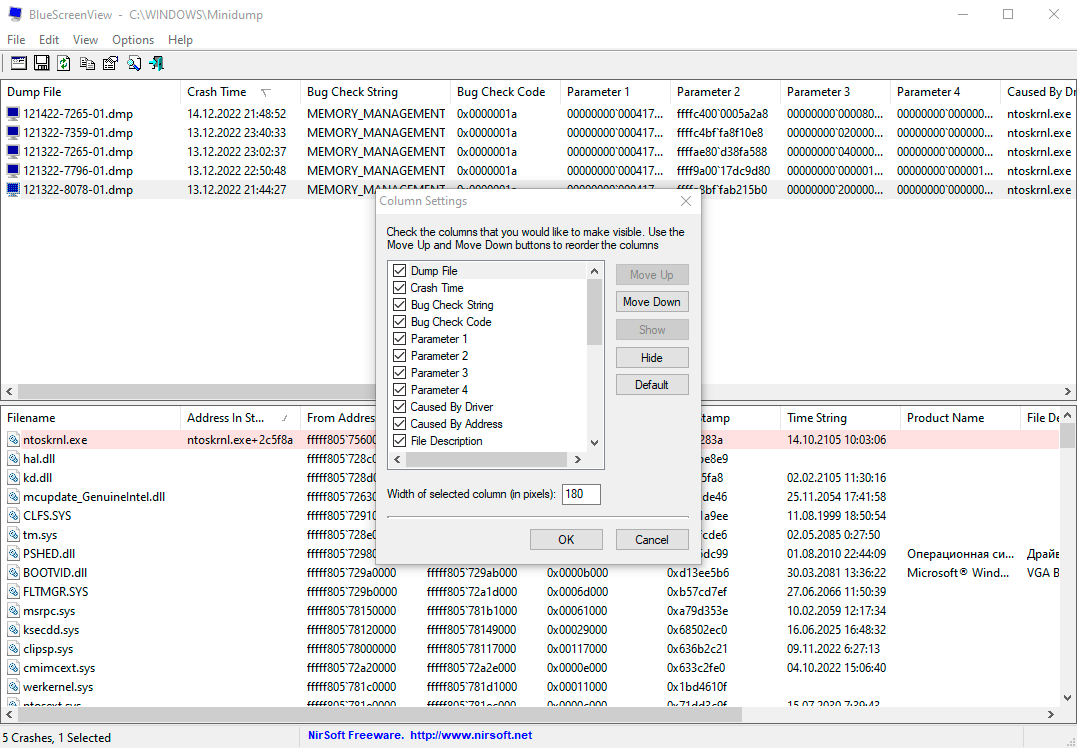Uncheck the Parameter 2 checkbox

399,356
